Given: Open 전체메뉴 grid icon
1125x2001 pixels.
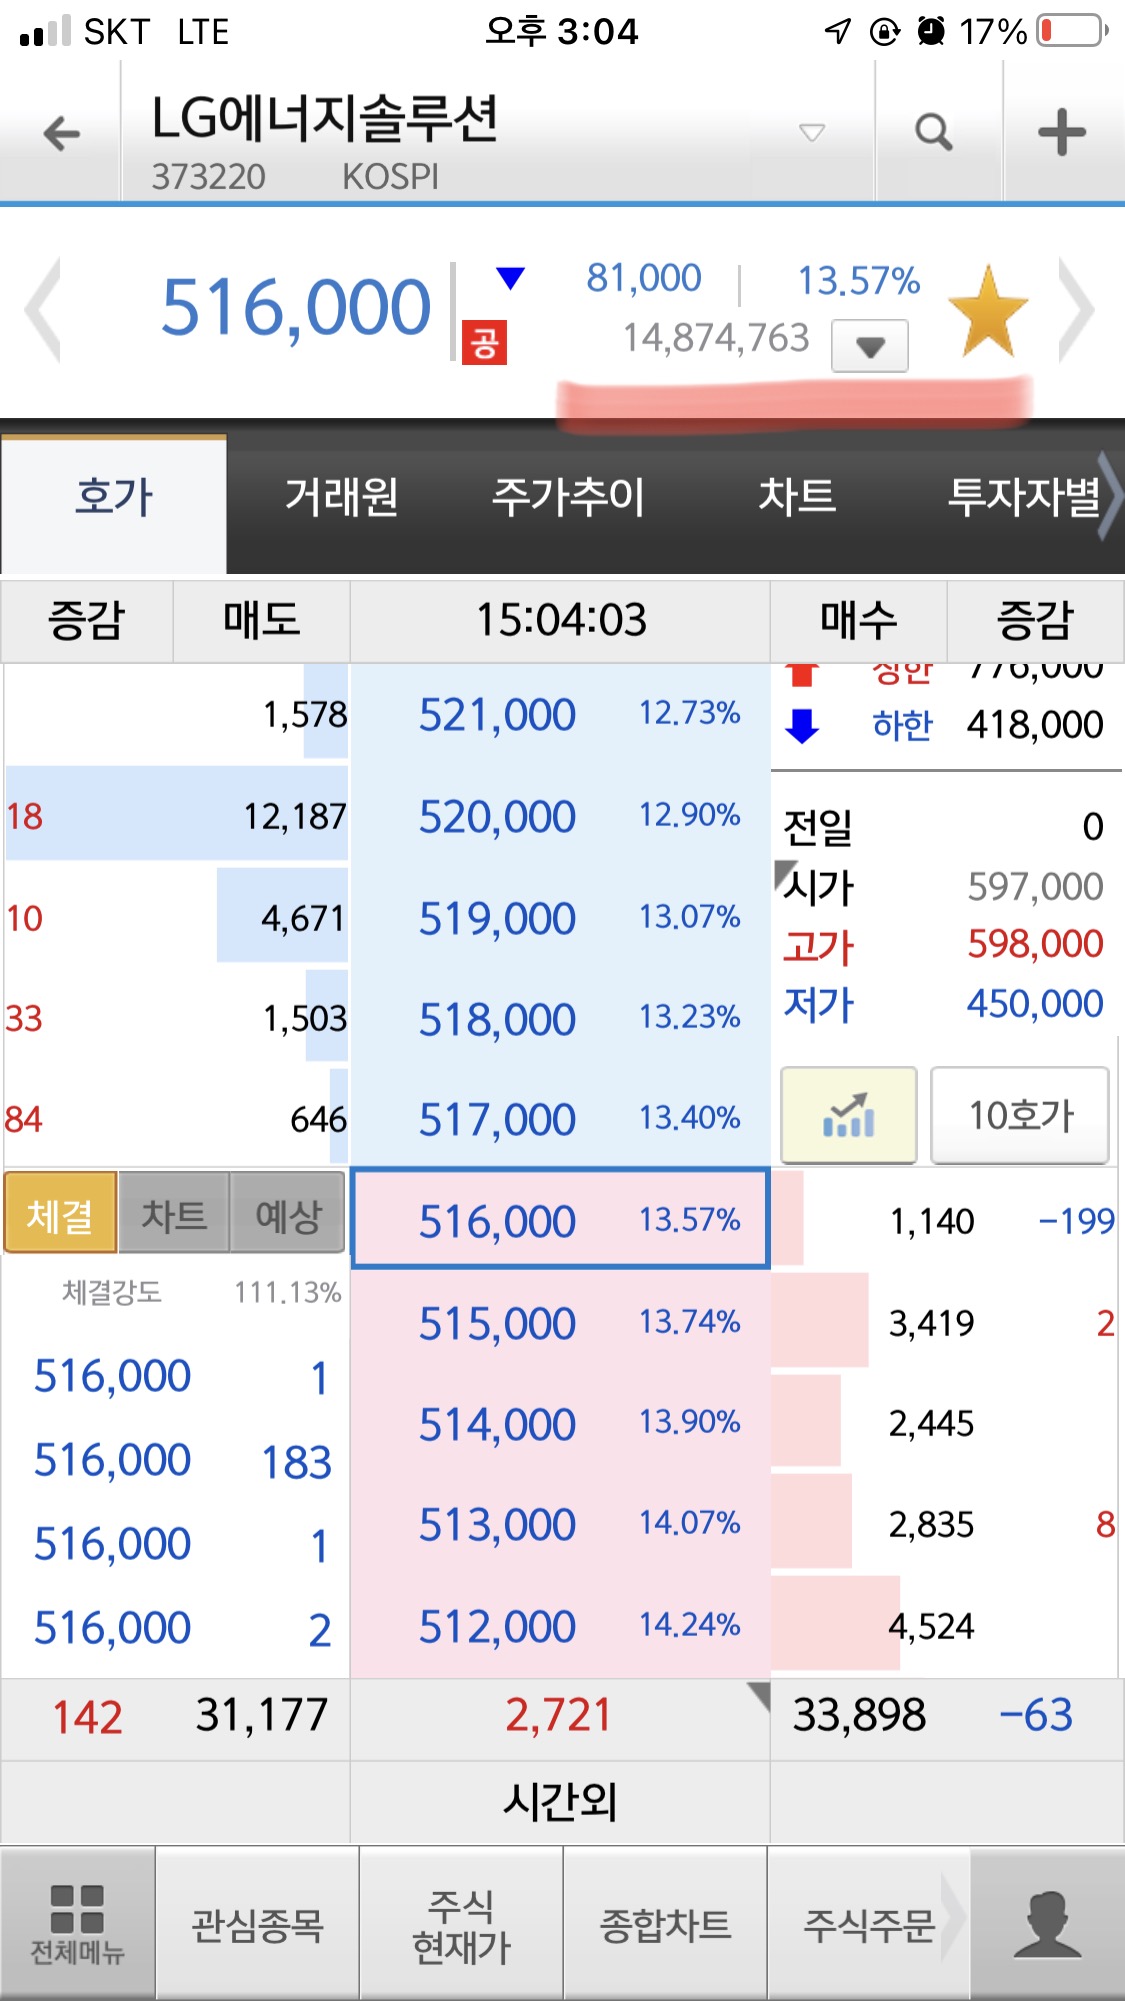Looking at the screenshot, I should [77, 1924].
